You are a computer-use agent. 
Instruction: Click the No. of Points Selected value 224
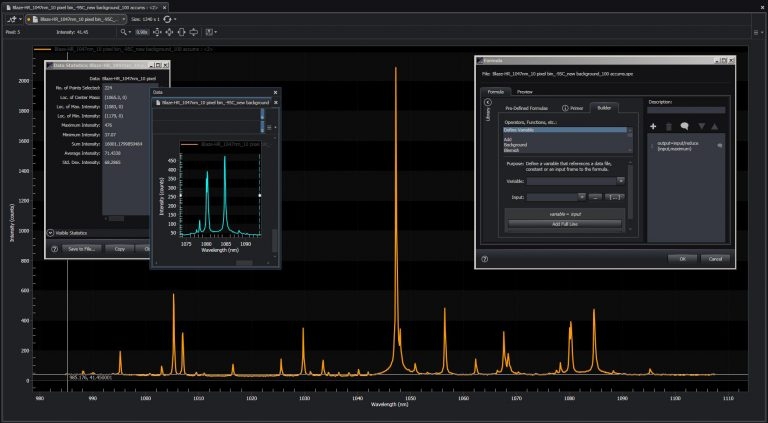[x=108, y=88]
